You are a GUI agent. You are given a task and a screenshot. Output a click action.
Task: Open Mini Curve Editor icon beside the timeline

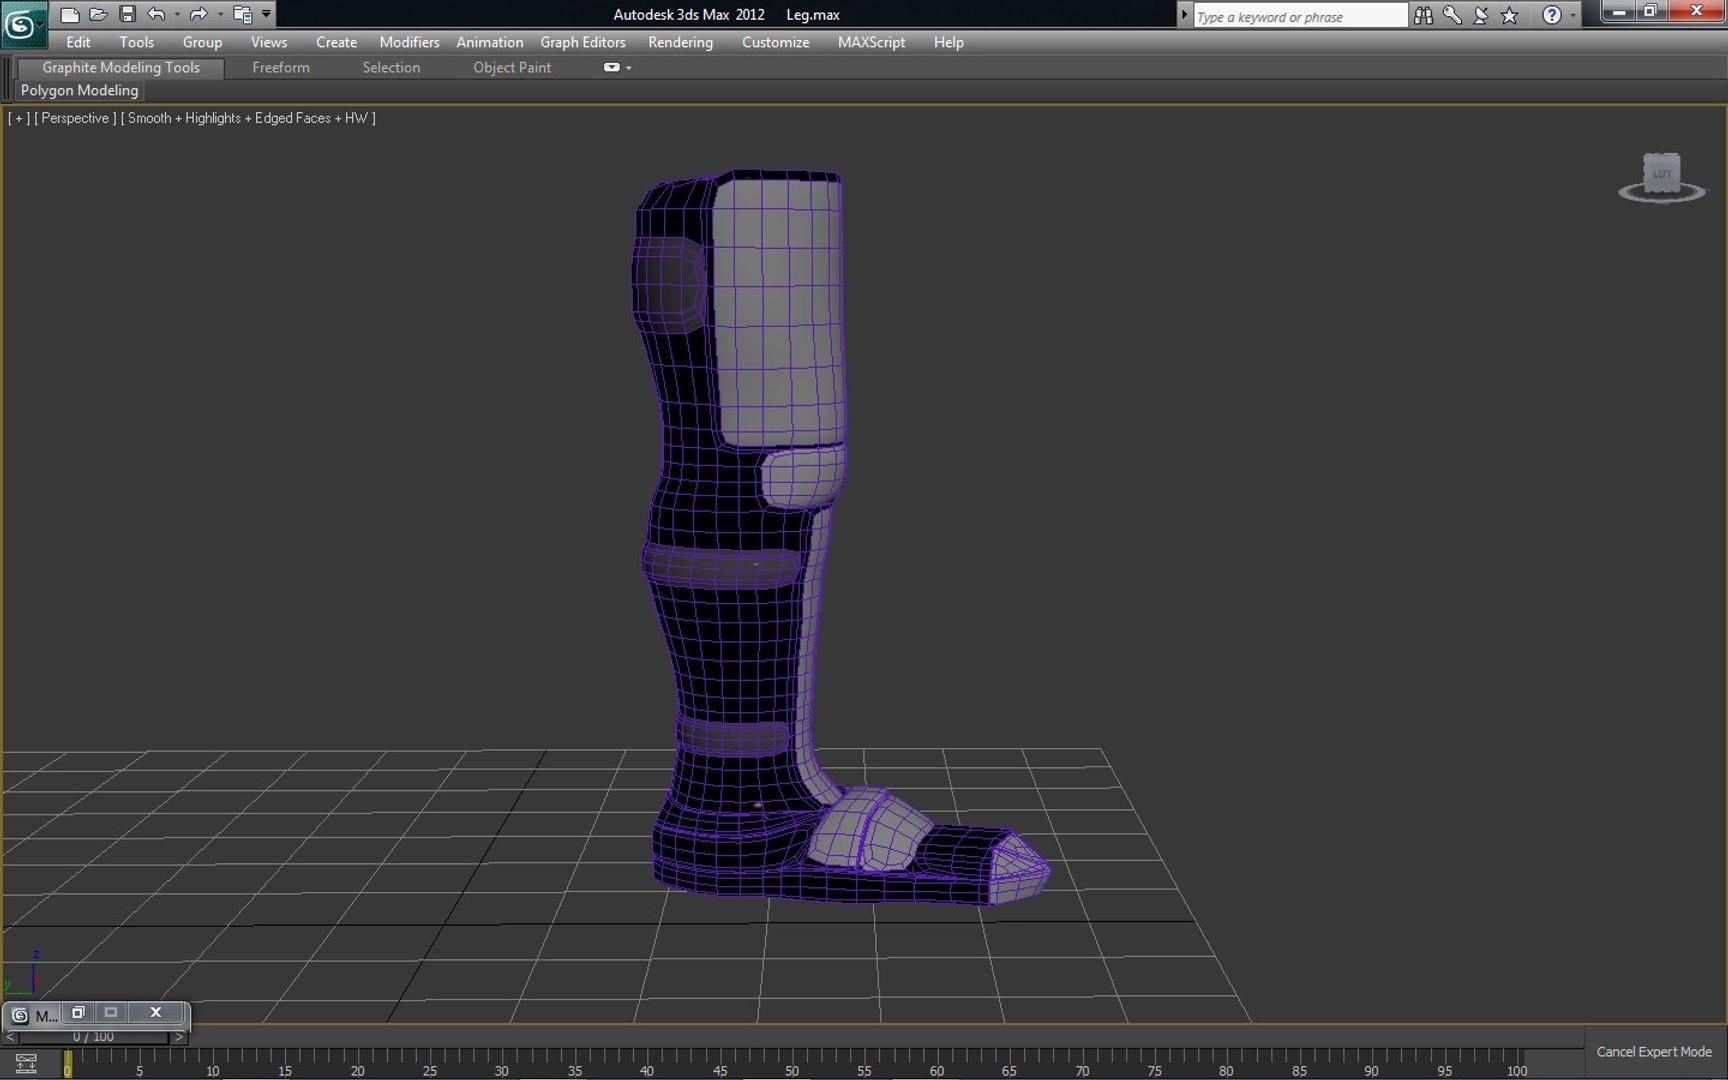[x=26, y=1062]
